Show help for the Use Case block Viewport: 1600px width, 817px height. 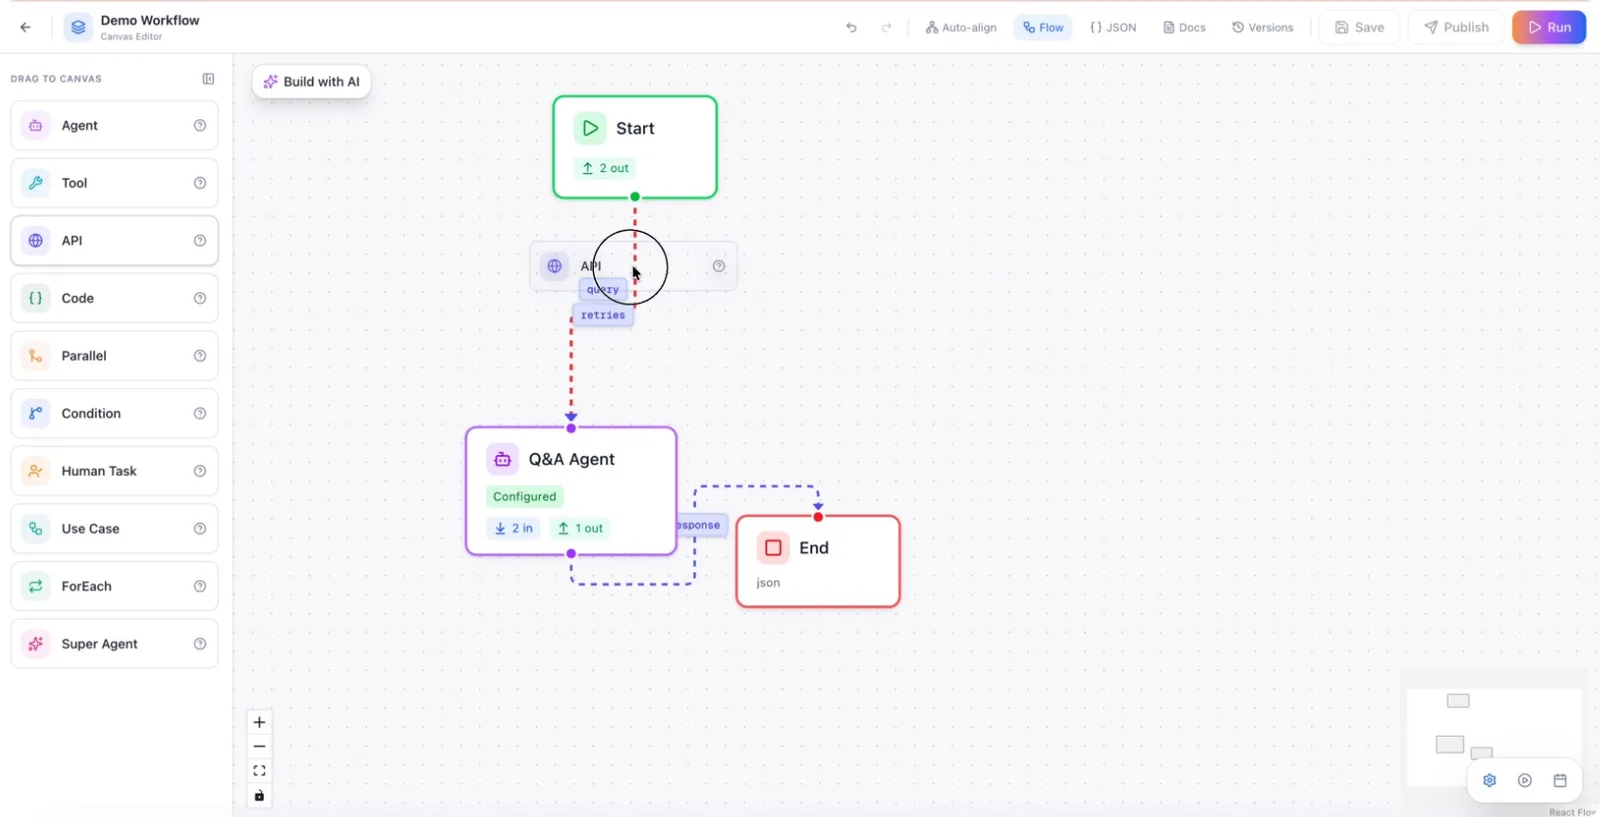200,529
